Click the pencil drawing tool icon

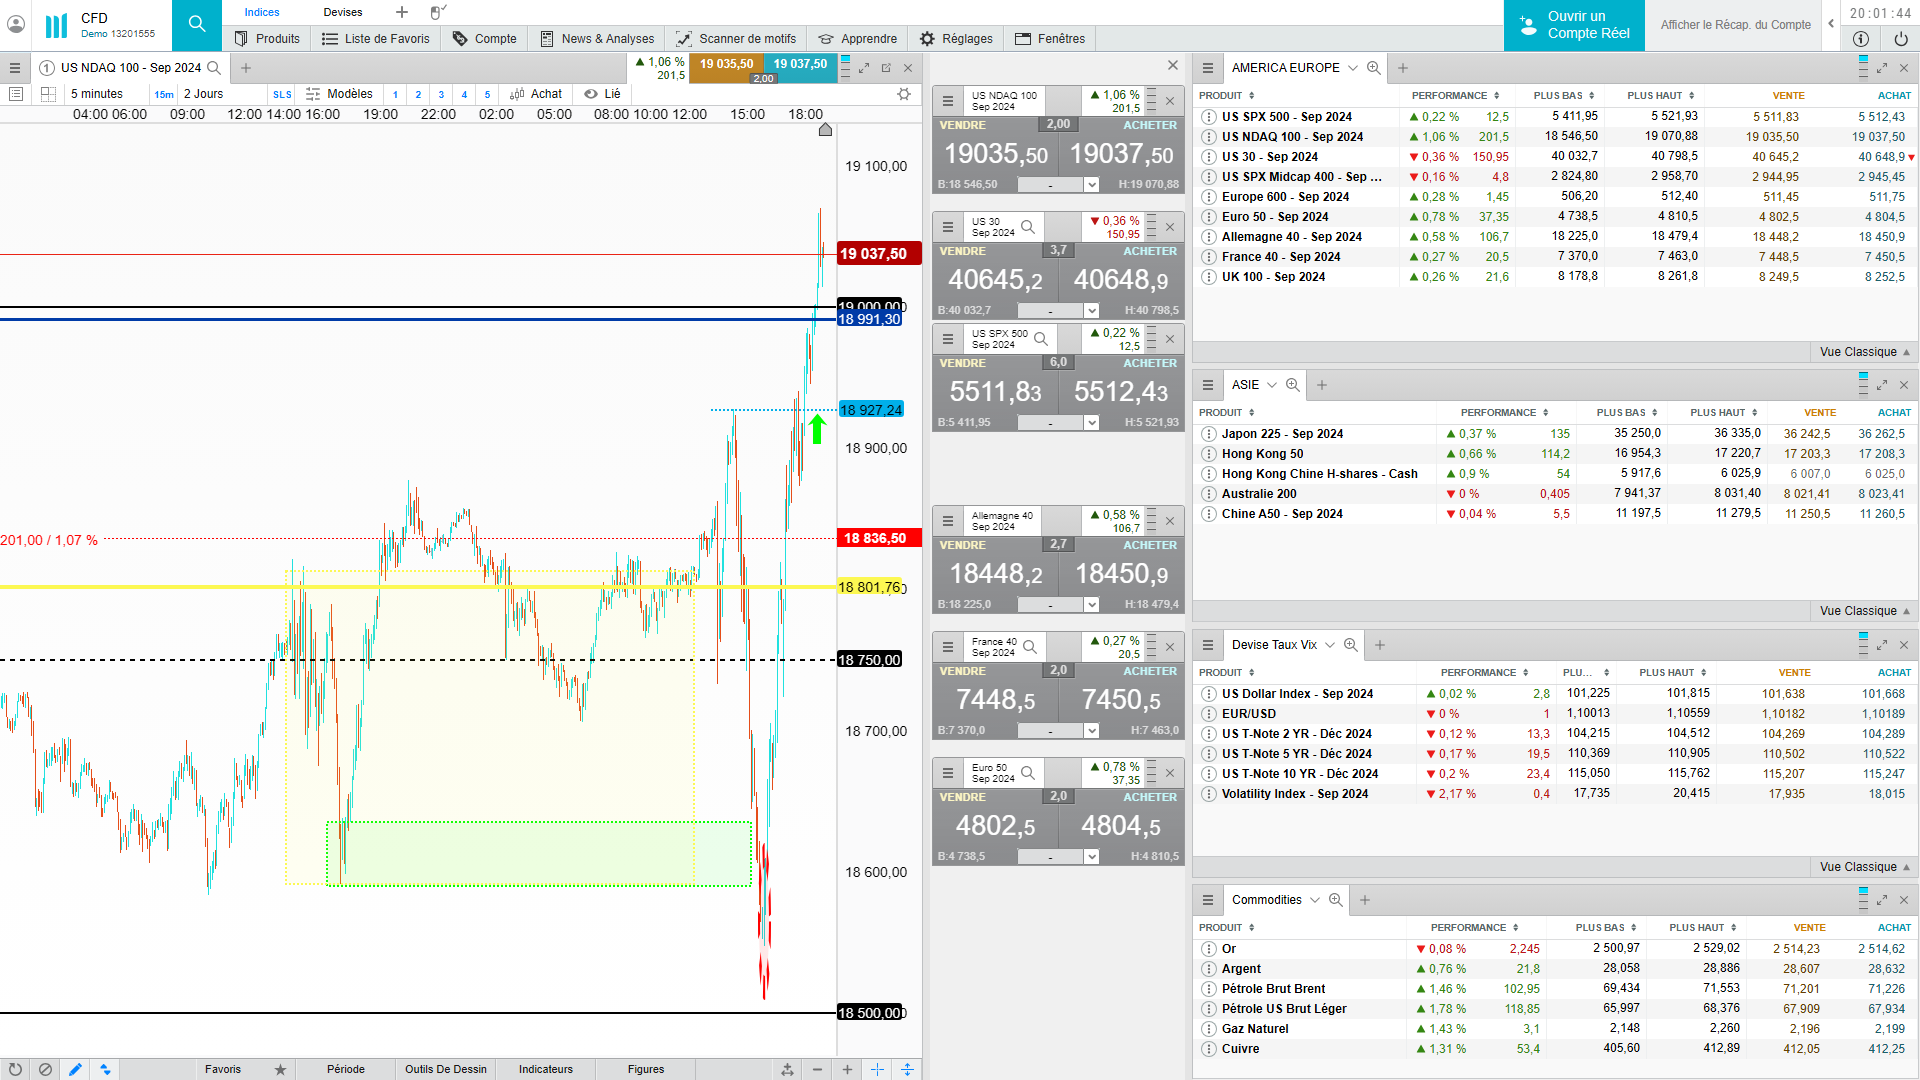(75, 1069)
